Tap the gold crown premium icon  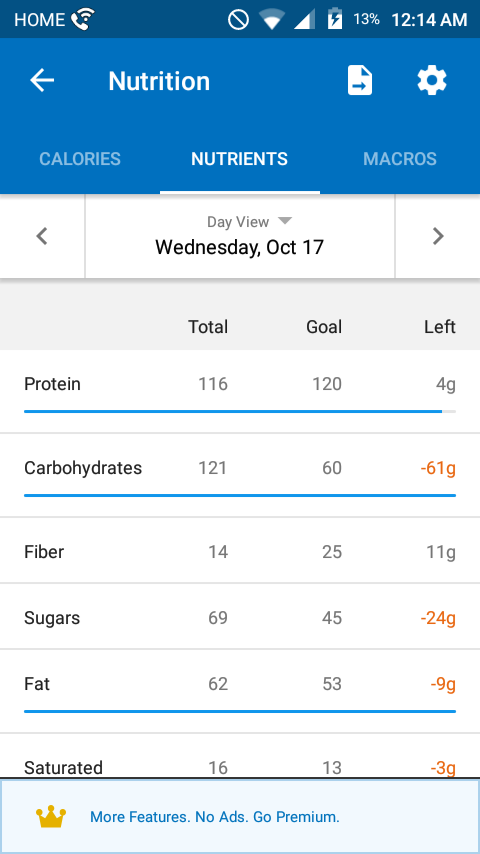point(51,817)
